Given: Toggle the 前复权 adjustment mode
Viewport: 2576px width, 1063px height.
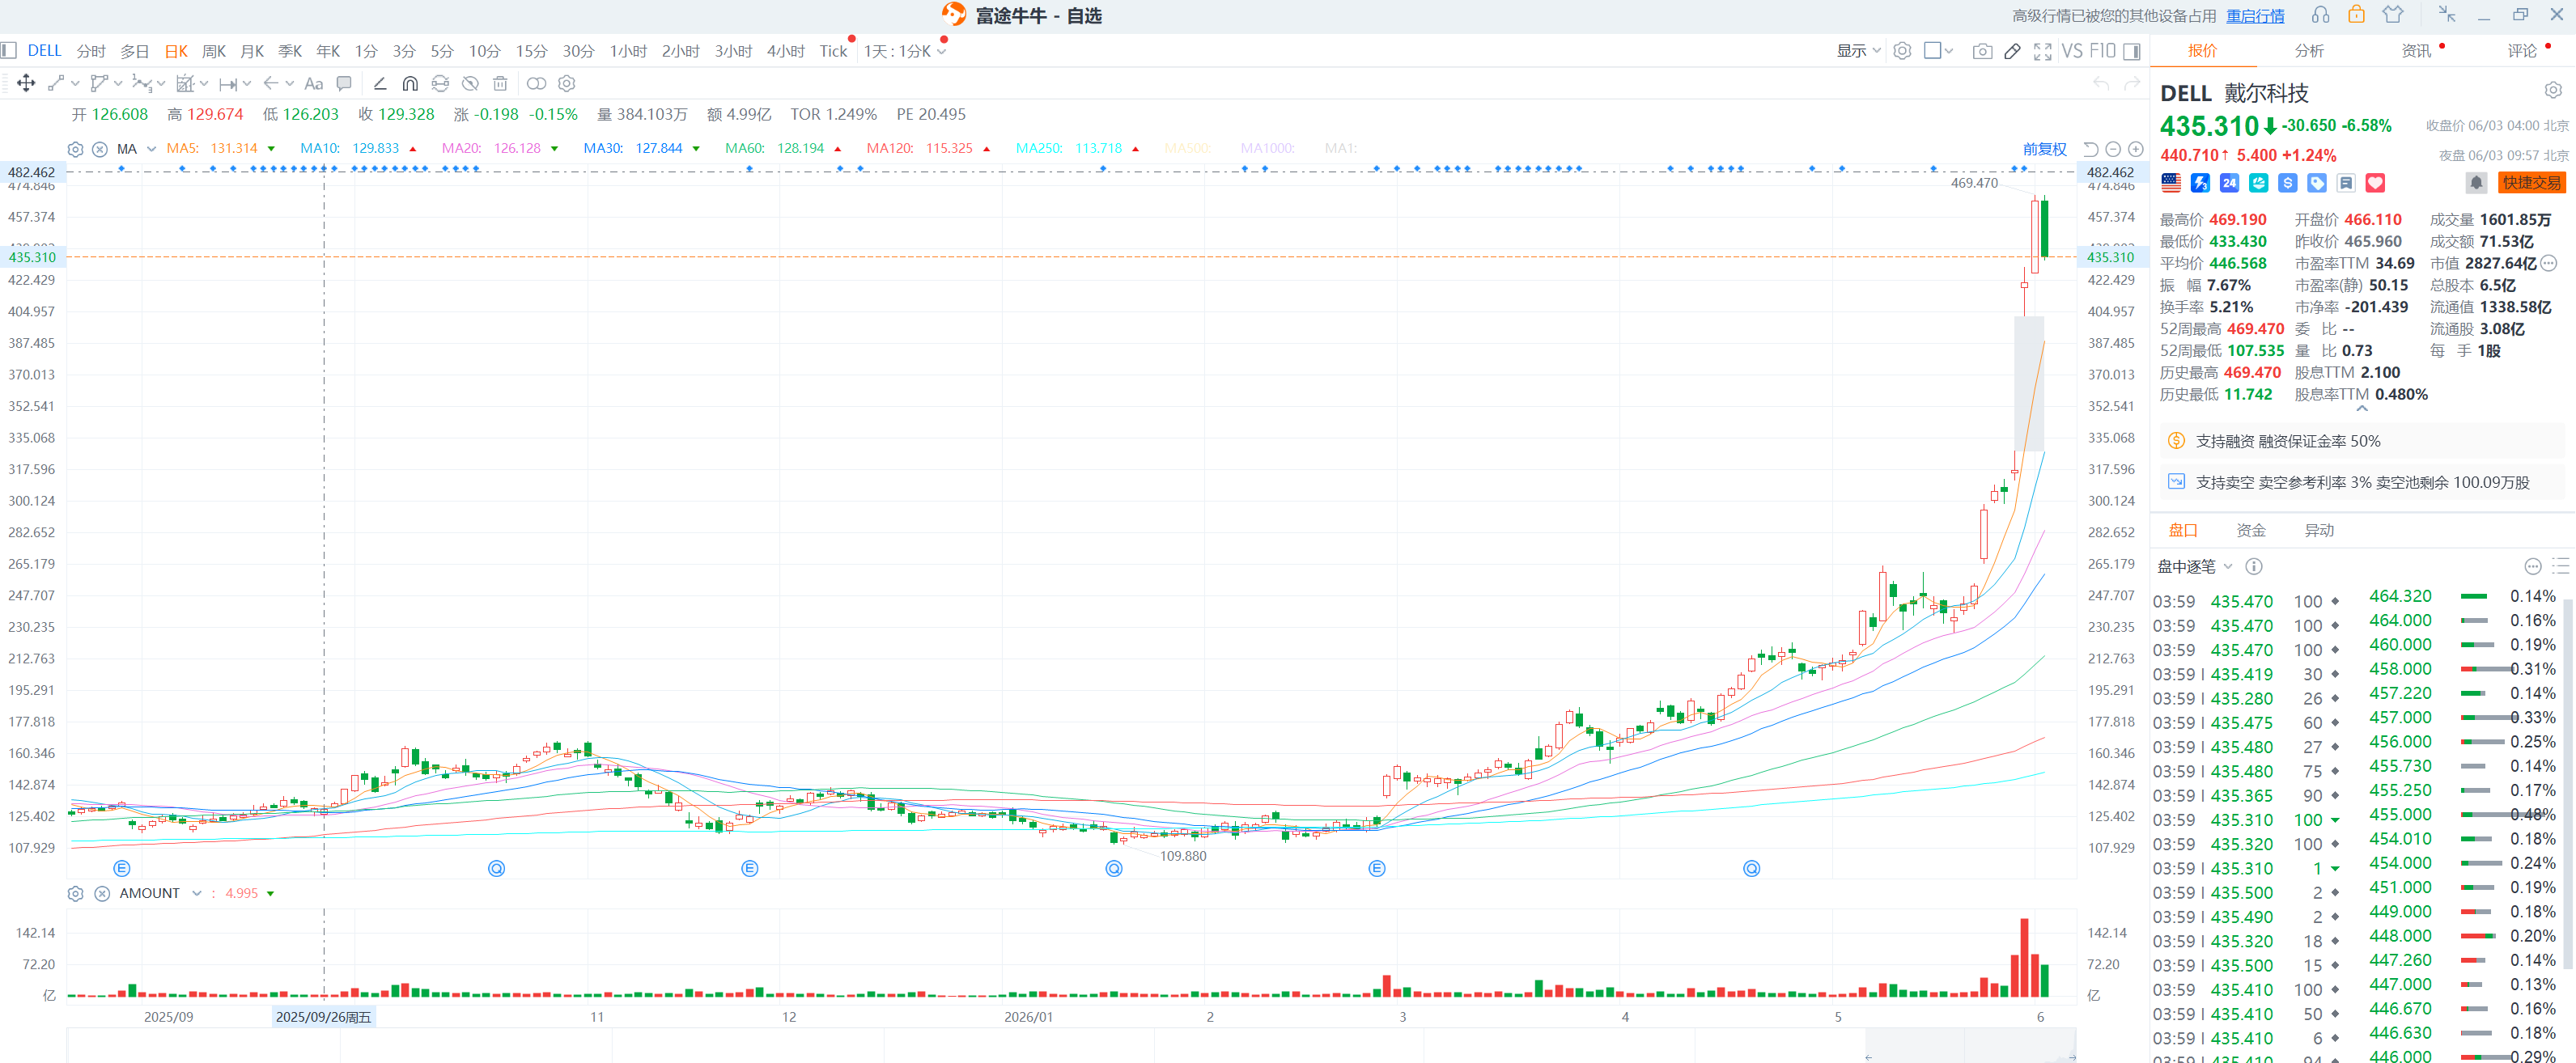Looking at the screenshot, I should (2044, 149).
